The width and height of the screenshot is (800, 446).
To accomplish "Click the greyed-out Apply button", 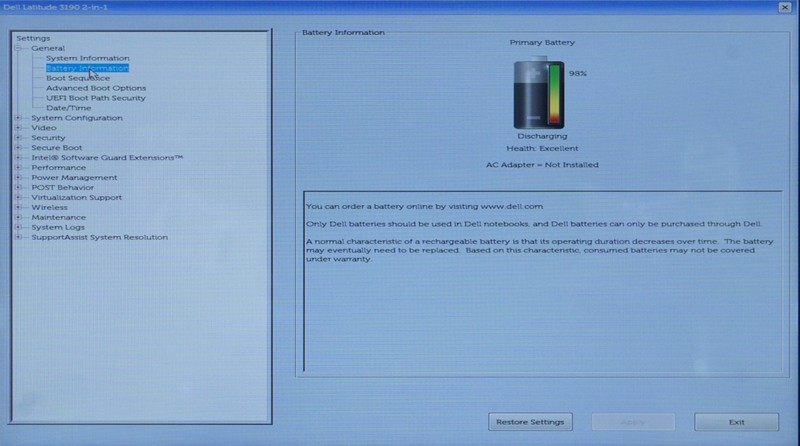I will pyautogui.click(x=633, y=422).
